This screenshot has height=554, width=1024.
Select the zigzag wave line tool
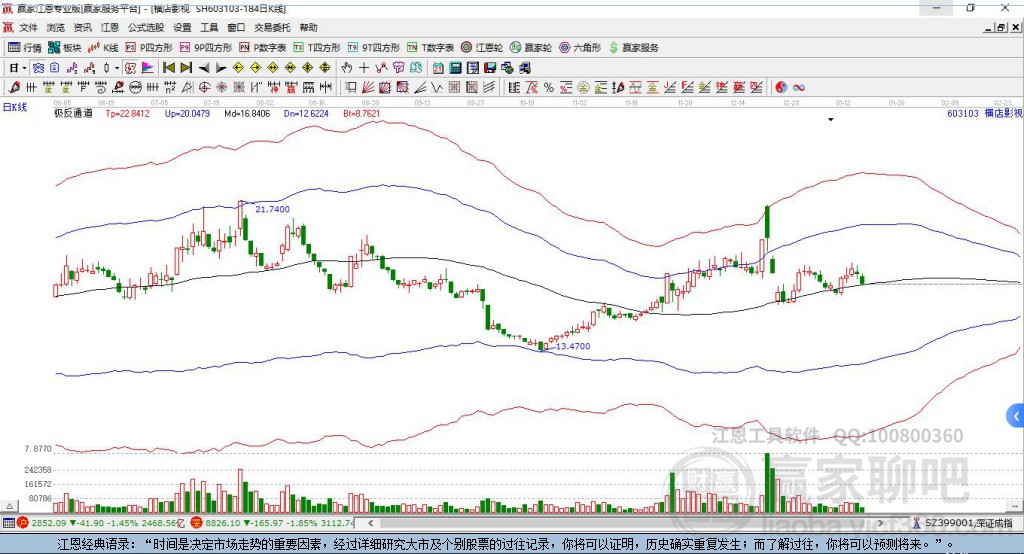pos(437,88)
